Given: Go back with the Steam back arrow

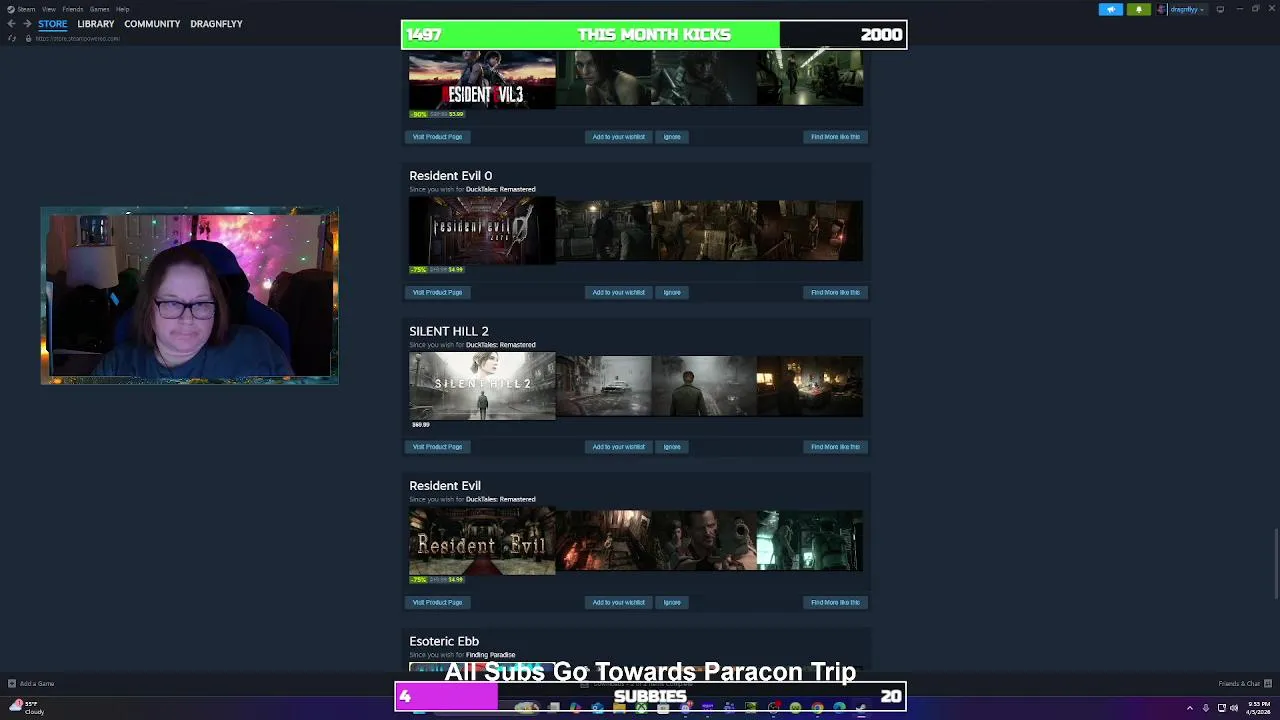Looking at the screenshot, I should tap(12, 24).
